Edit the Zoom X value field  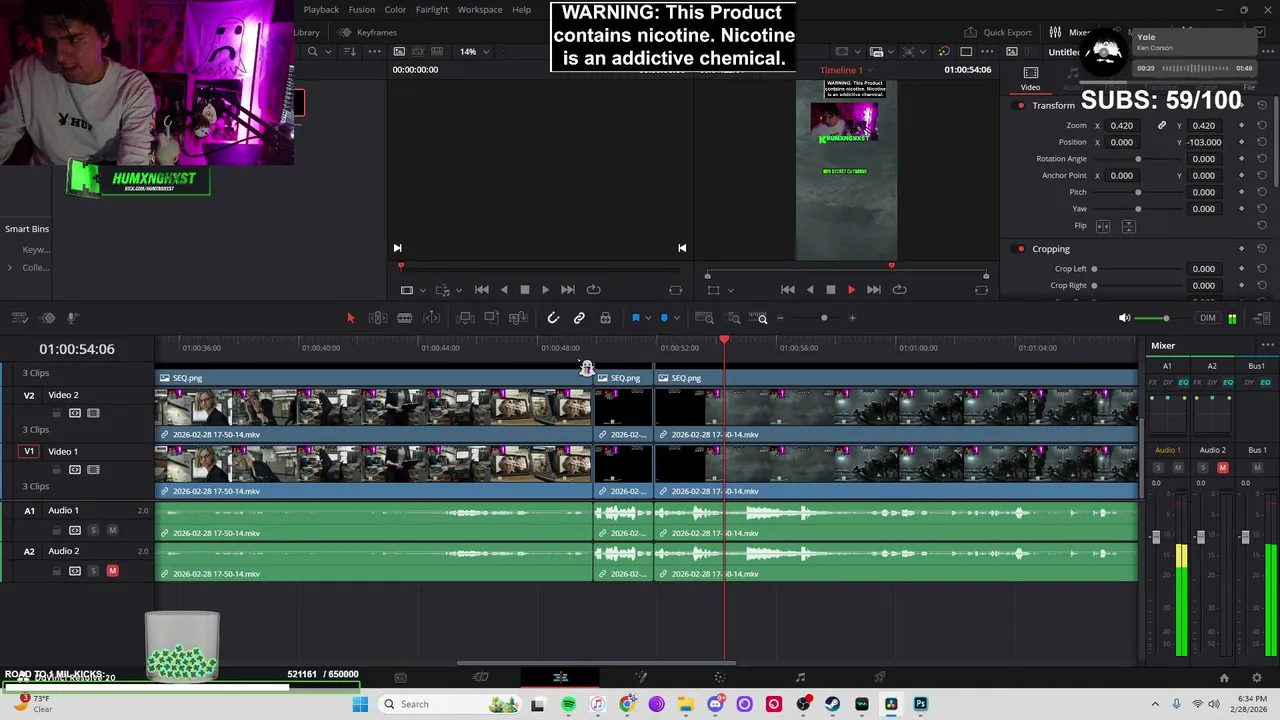1122,126
